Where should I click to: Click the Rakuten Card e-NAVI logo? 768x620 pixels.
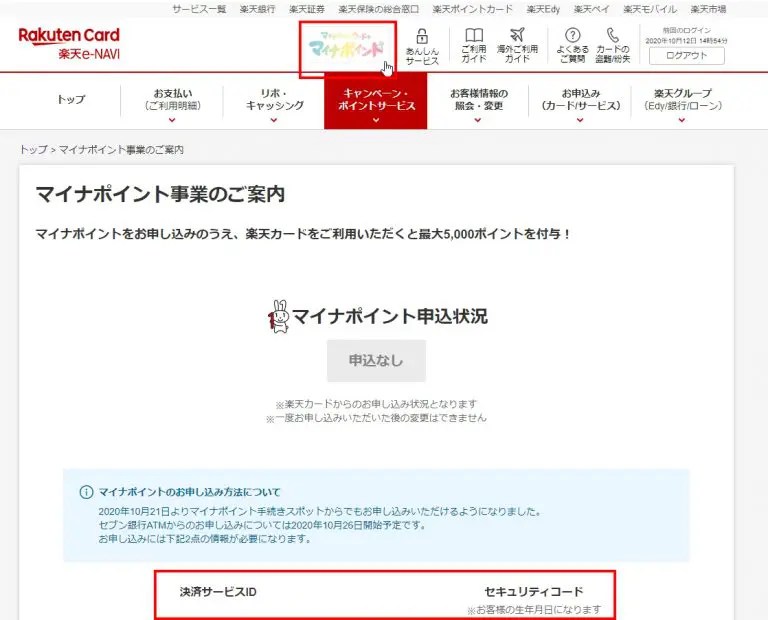[x=69, y=44]
